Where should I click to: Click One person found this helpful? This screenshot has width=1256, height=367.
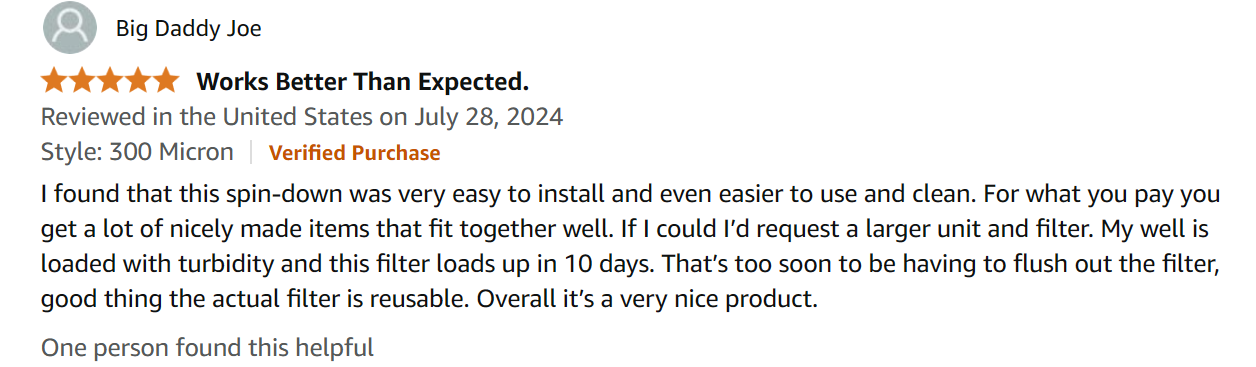pos(207,348)
